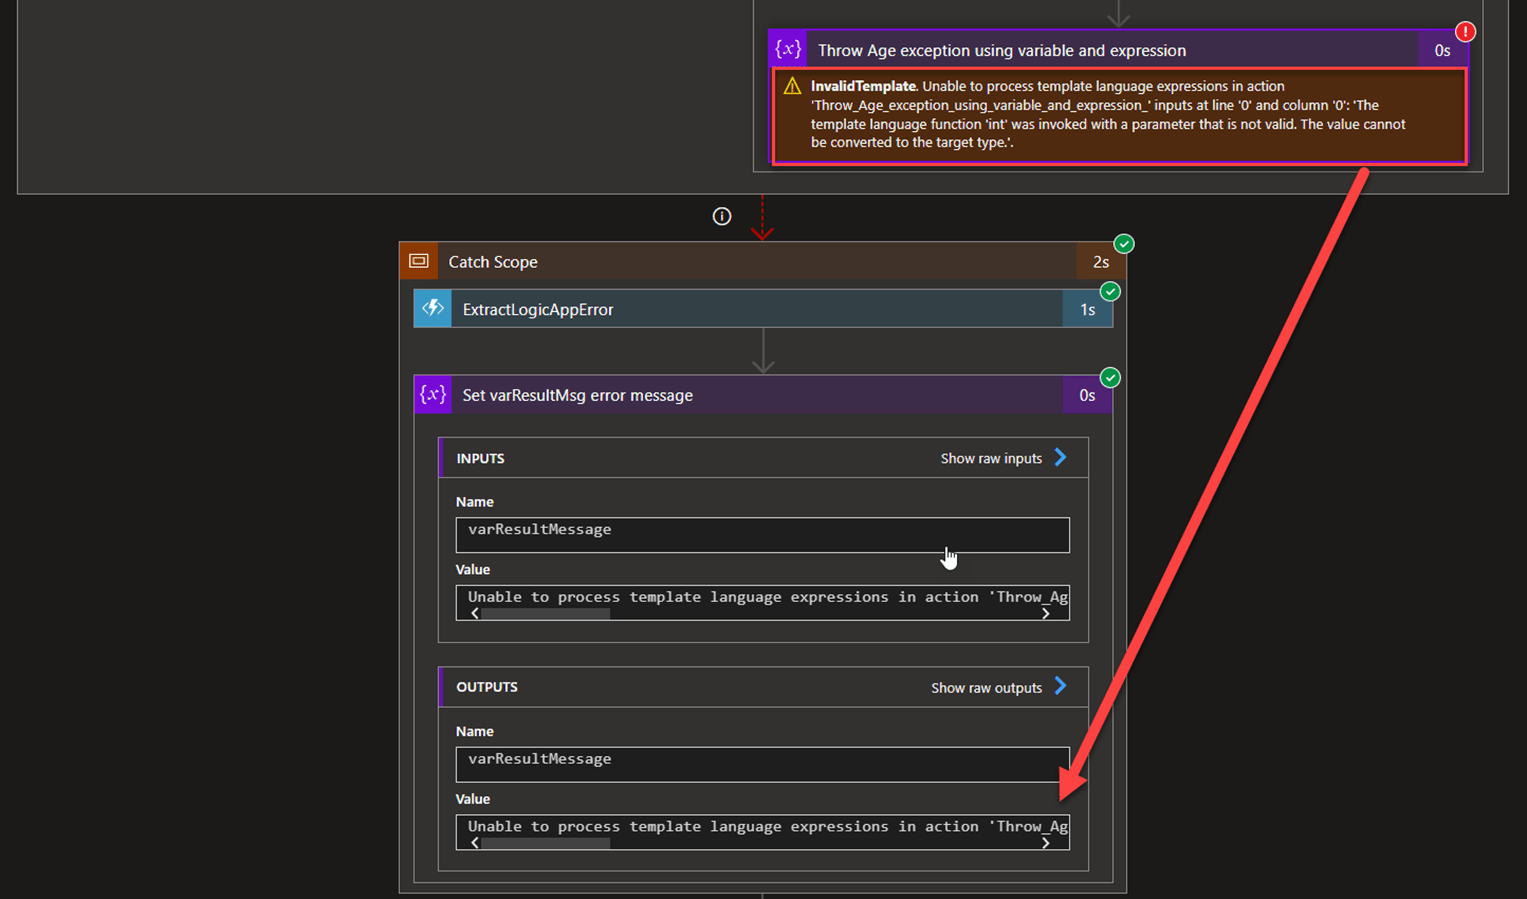1527x899 pixels.
Task: Click the Catch Scope container icon
Action: point(419,261)
